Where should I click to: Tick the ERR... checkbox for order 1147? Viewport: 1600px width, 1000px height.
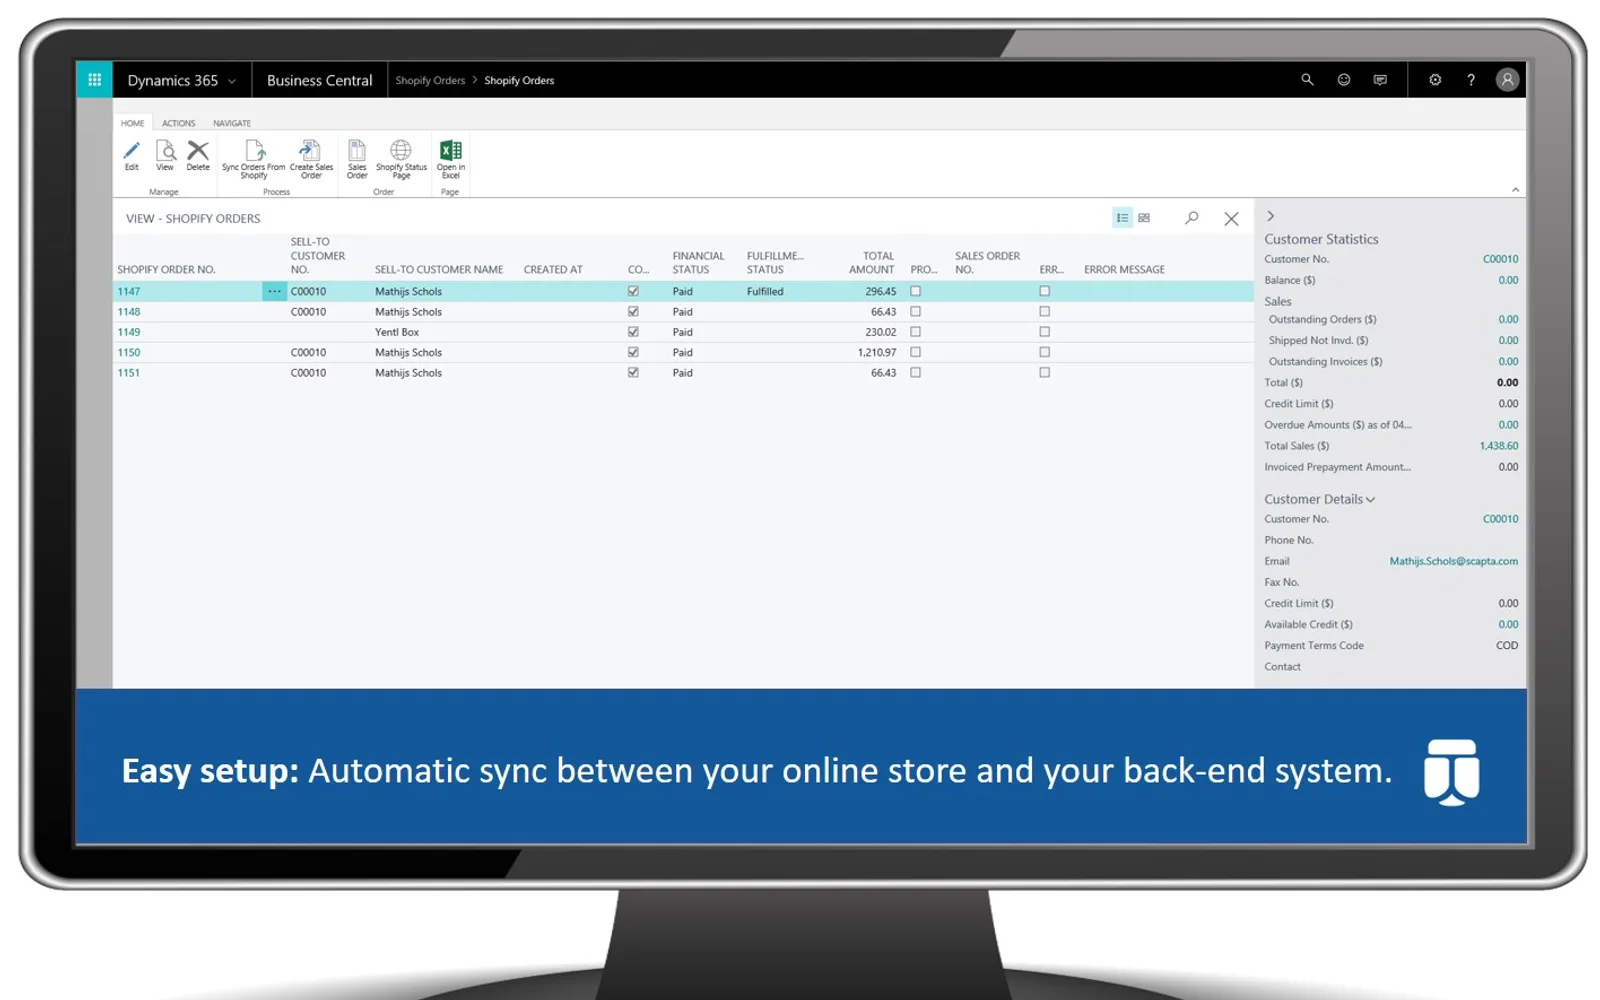click(x=1044, y=292)
